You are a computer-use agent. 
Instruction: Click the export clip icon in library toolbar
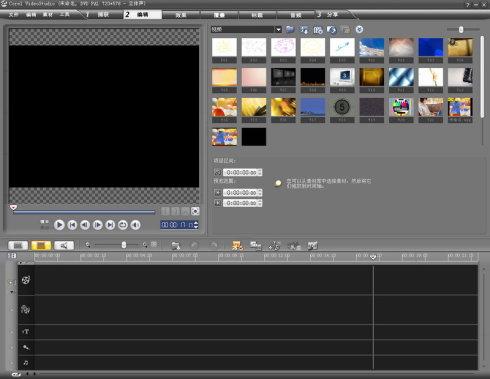tap(331, 30)
